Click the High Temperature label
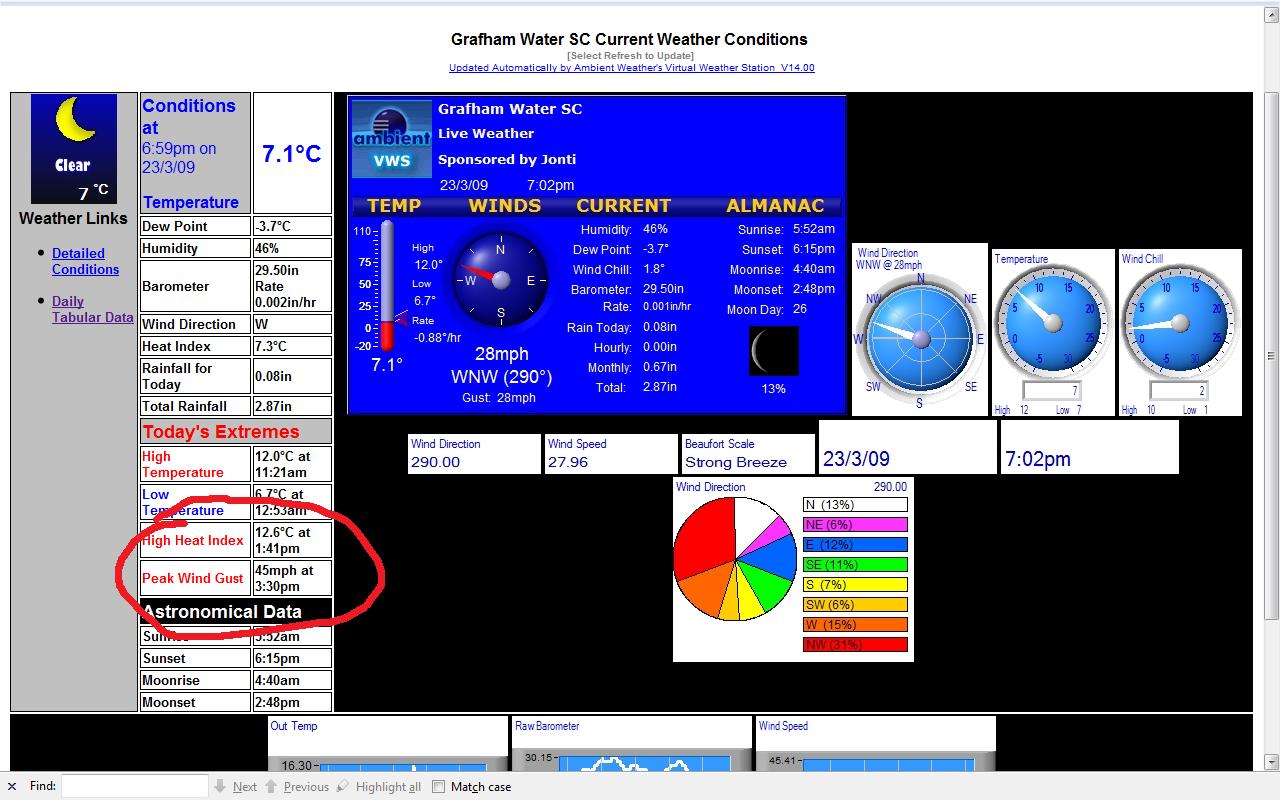This screenshot has width=1280, height=800. point(183,464)
